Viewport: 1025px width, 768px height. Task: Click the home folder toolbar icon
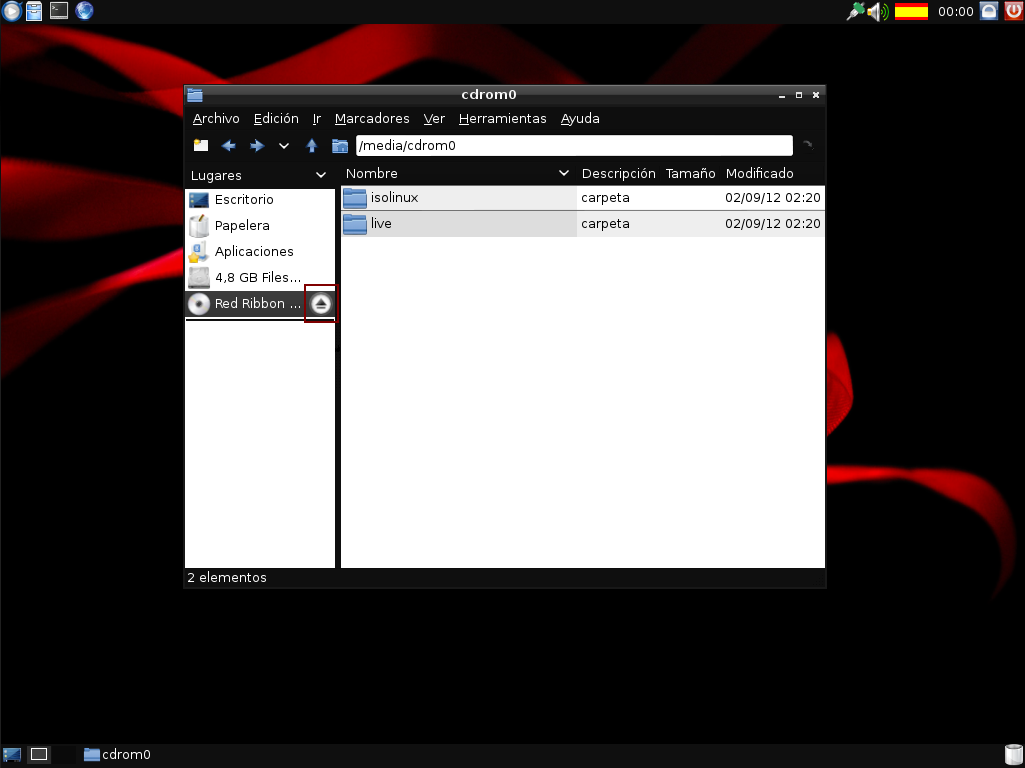(x=340, y=146)
